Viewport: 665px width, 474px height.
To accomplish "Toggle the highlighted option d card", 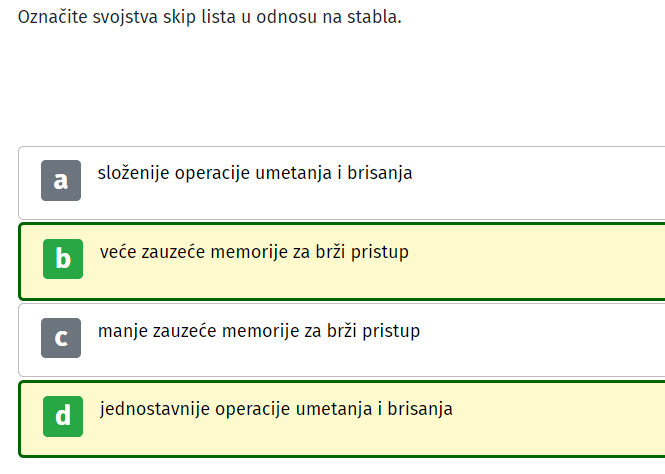I will coord(342,419).
